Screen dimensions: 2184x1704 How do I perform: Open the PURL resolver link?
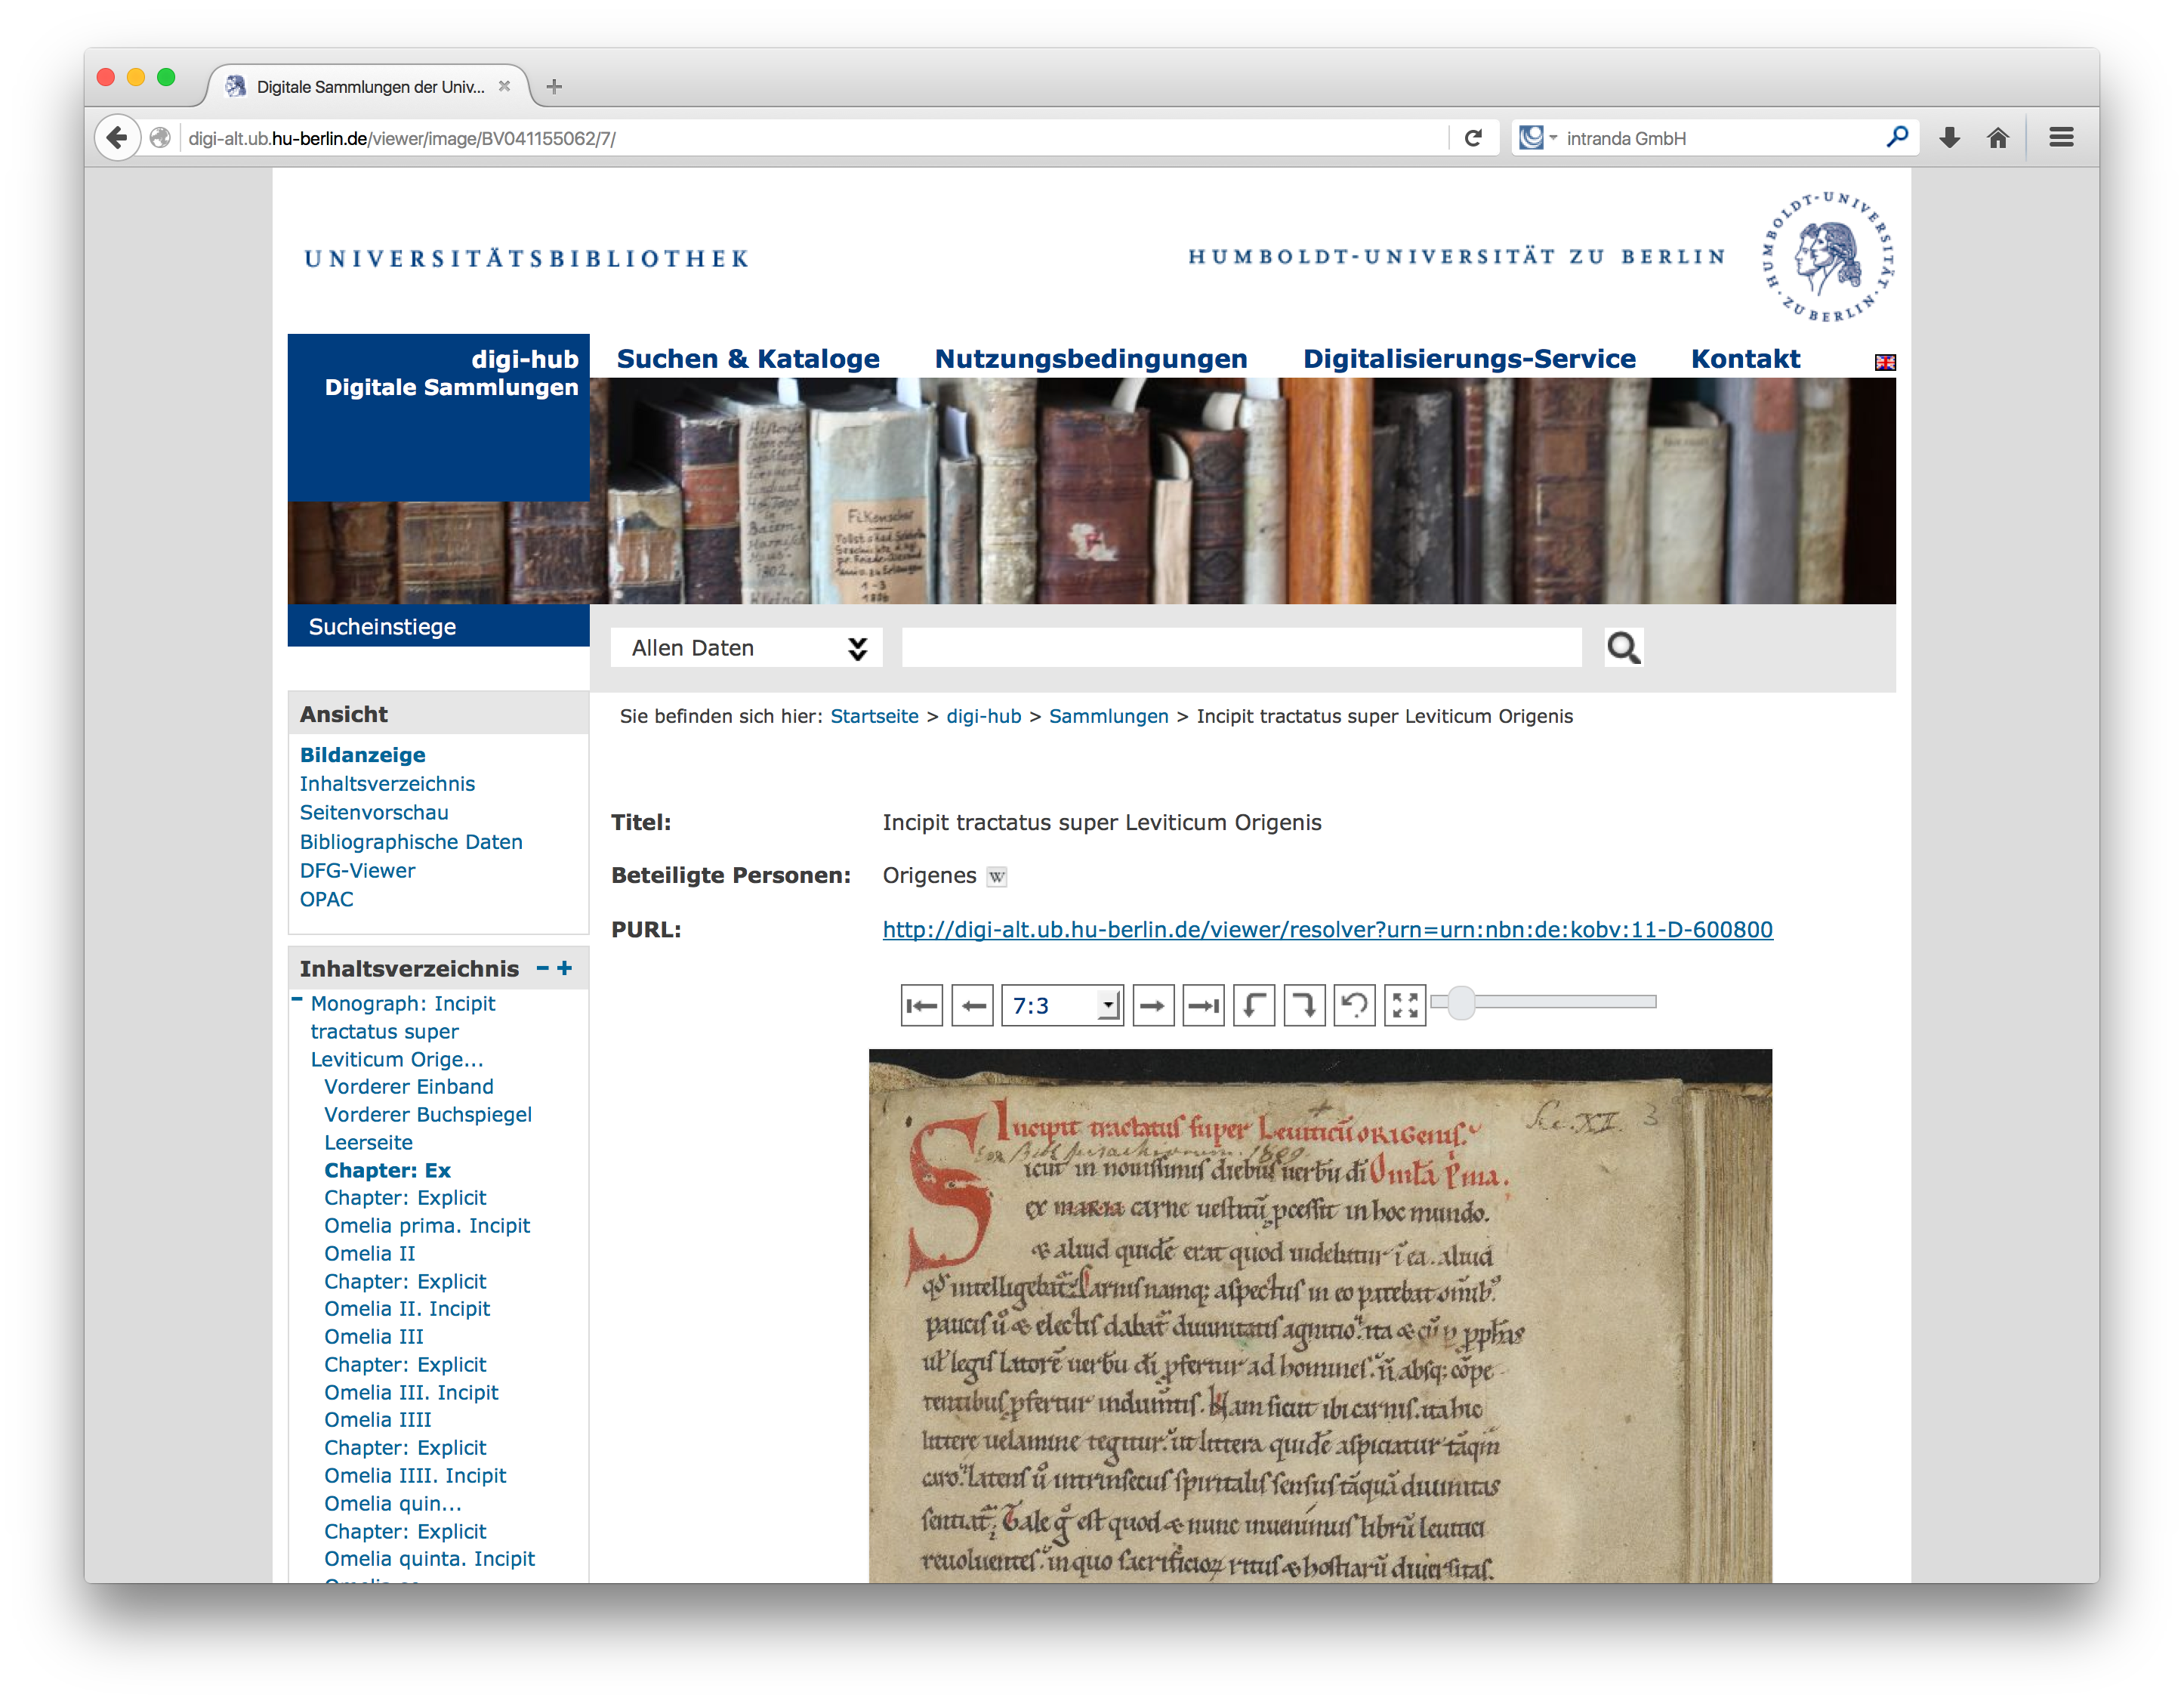pyautogui.click(x=1327, y=930)
